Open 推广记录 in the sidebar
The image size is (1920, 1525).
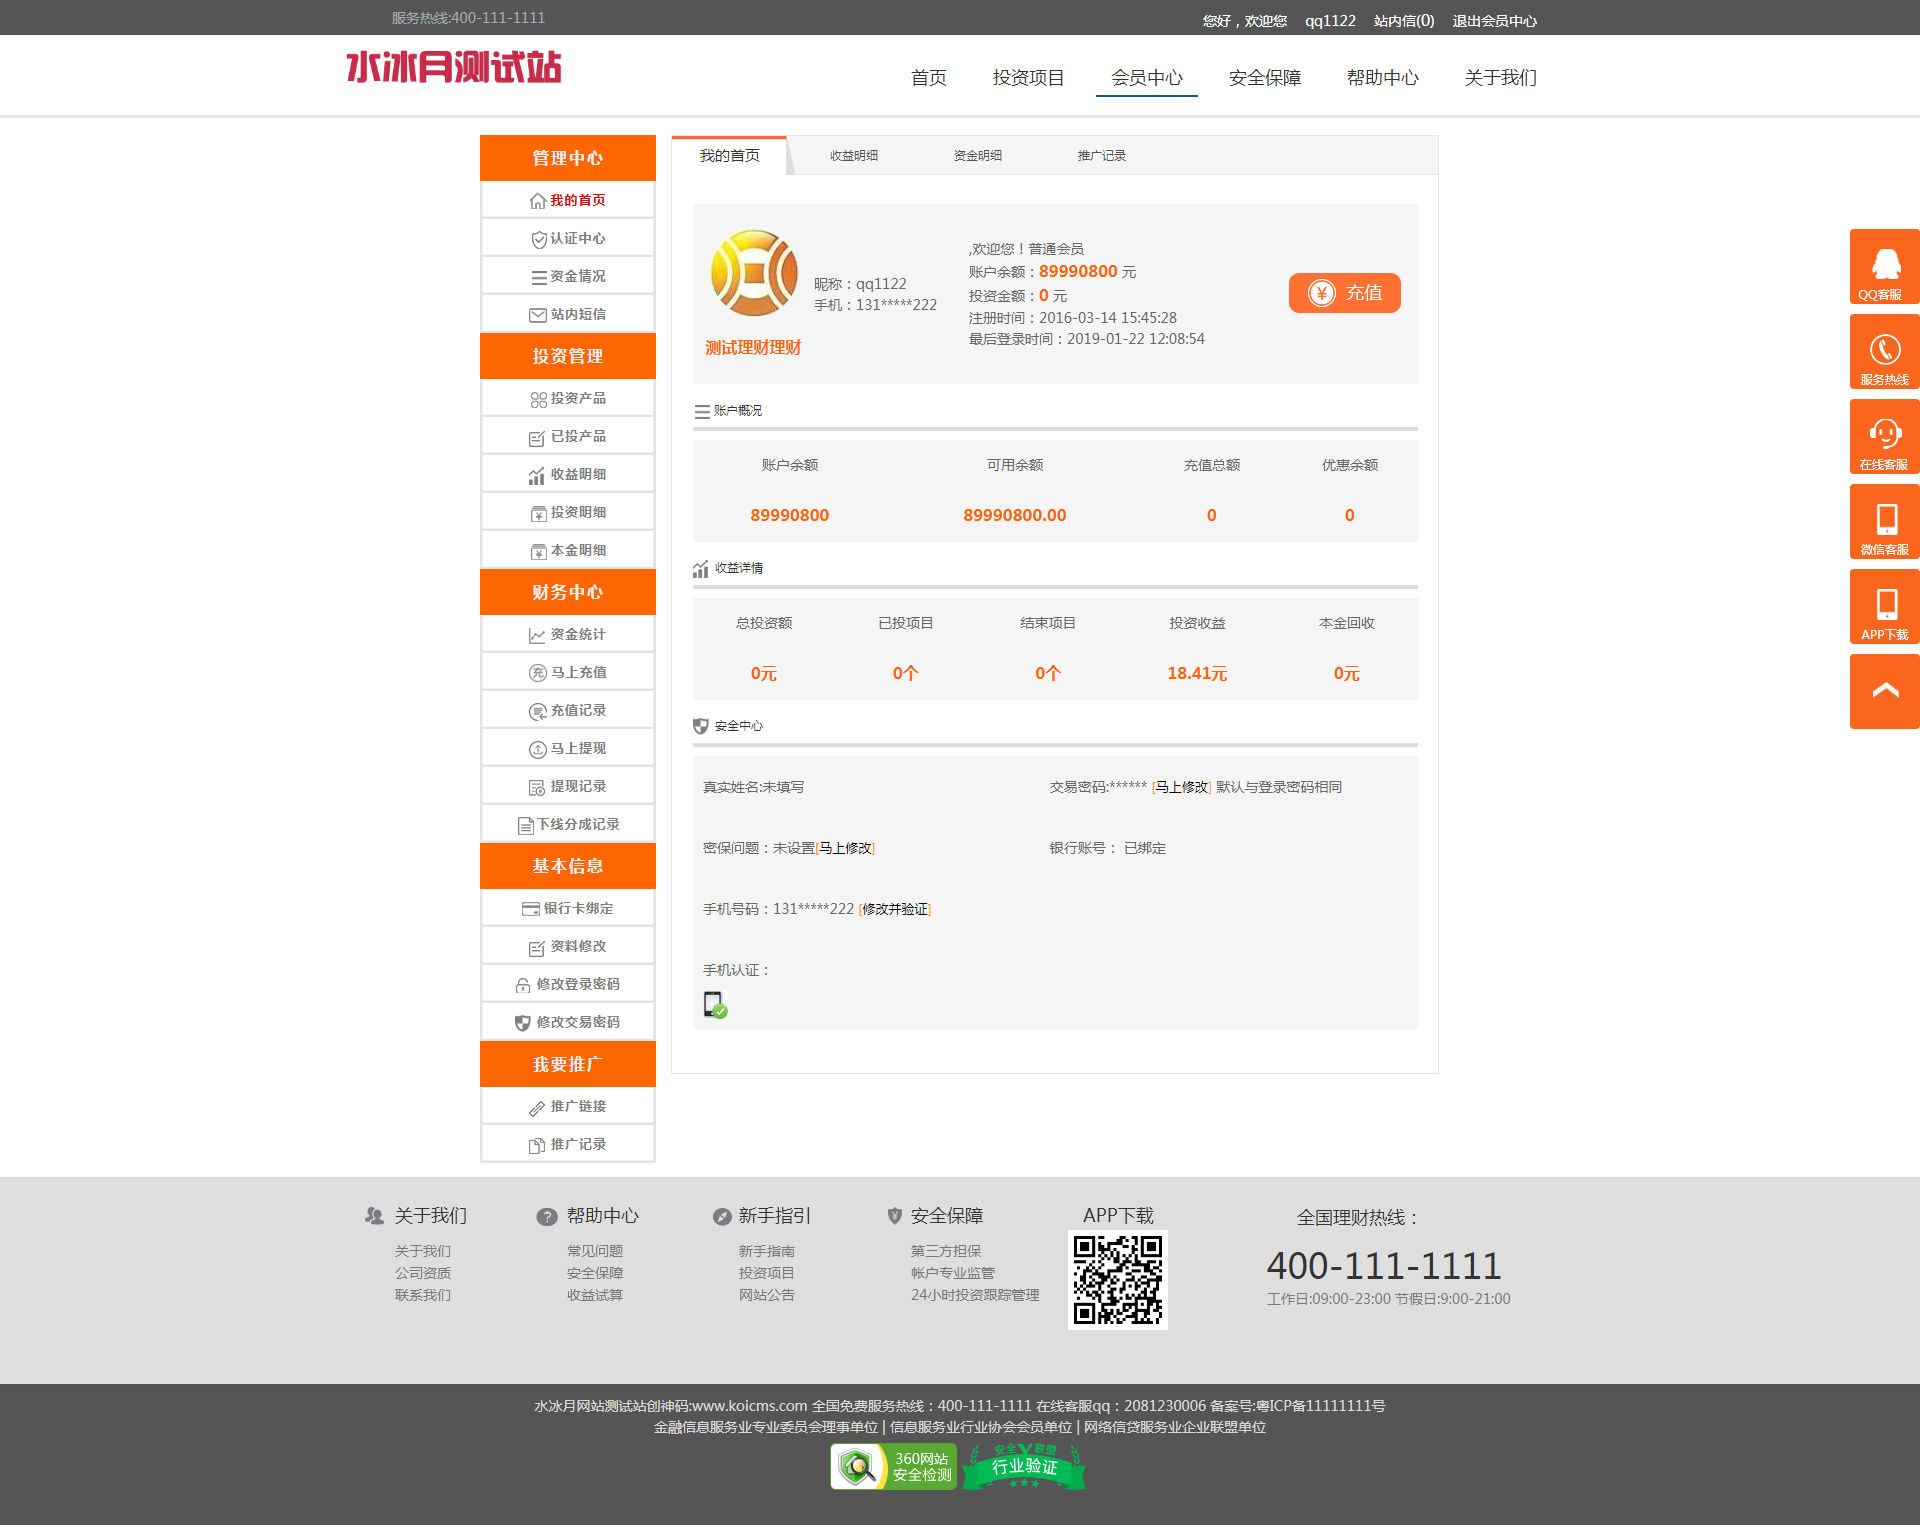pos(568,1144)
